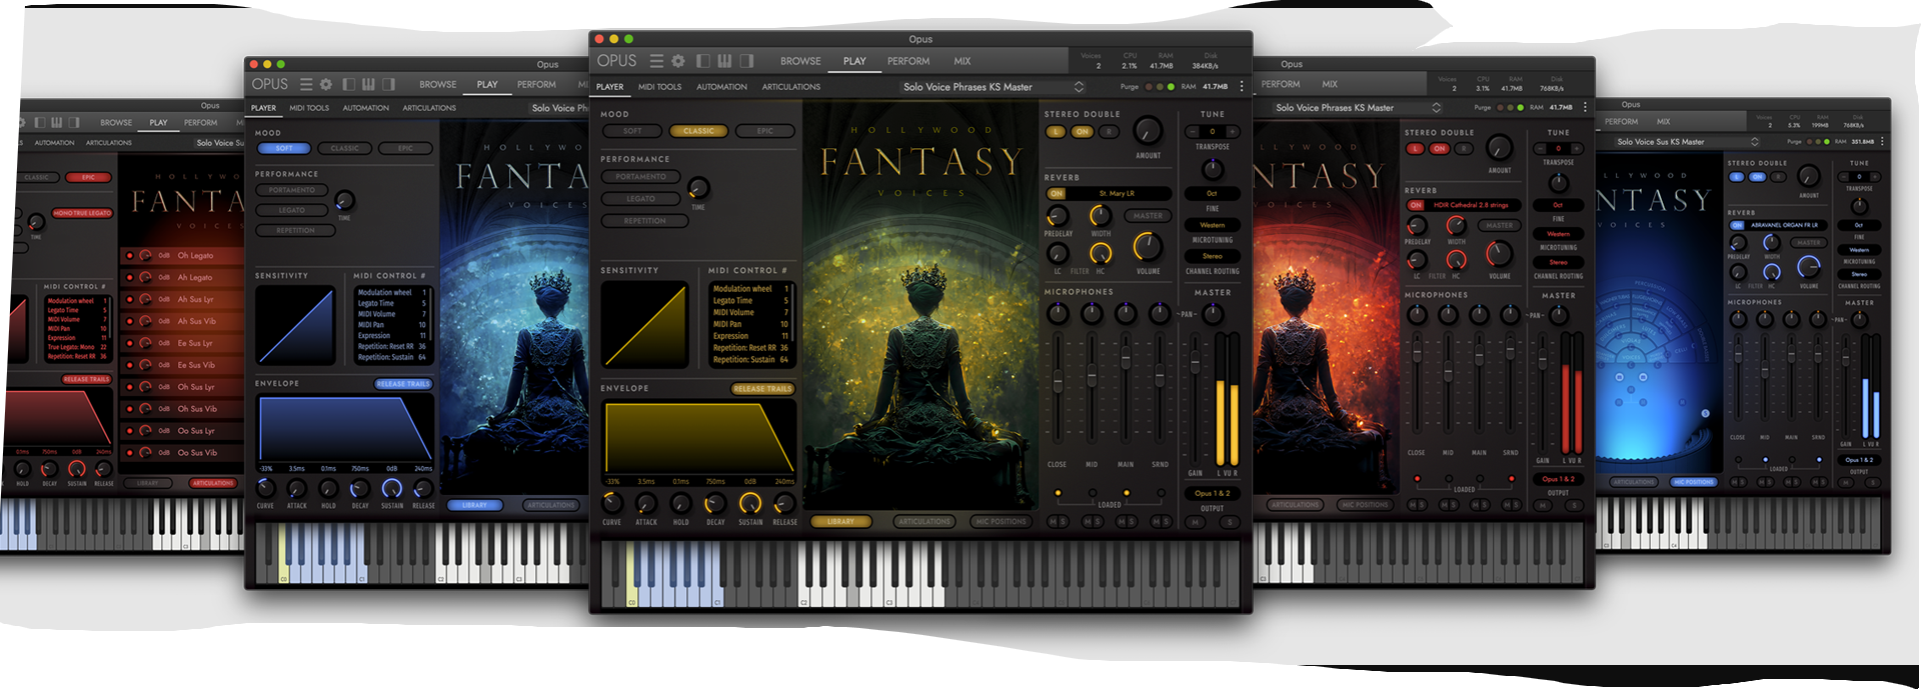1921x689 pixels.
Task: Select the Classic mood in the front window
Action: point(698,131)
